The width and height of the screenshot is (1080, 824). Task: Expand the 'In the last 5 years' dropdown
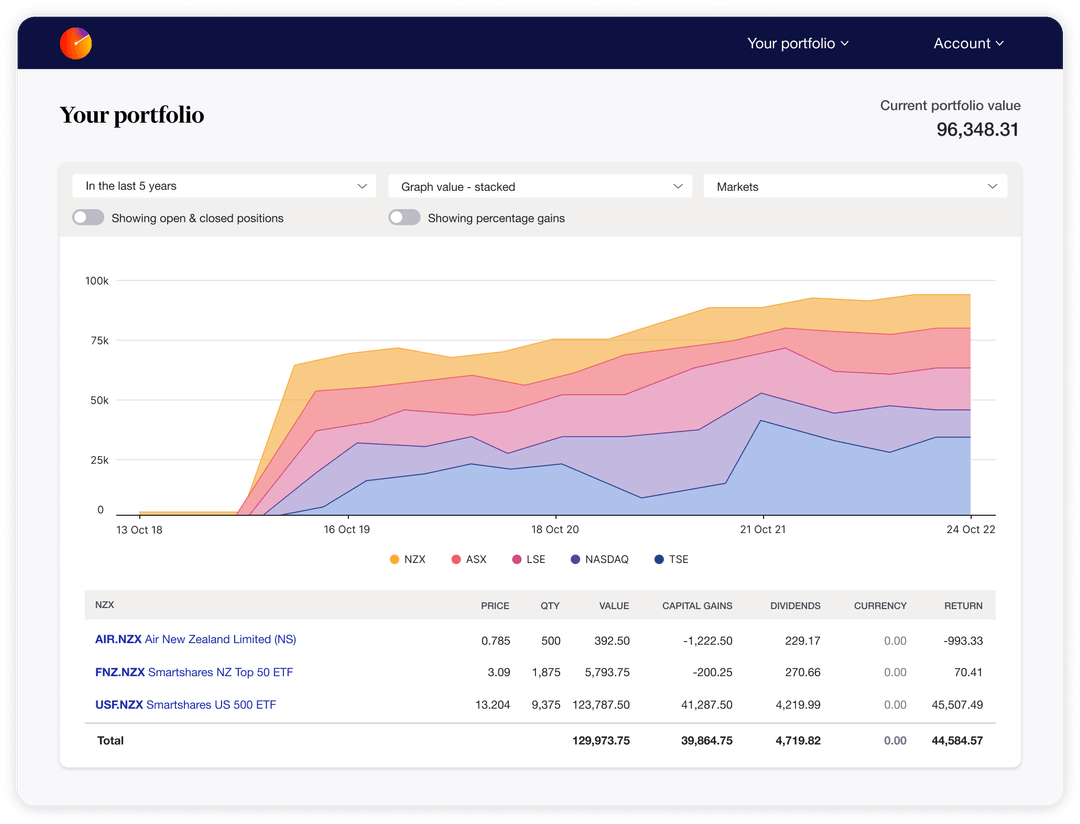(224, 186)
